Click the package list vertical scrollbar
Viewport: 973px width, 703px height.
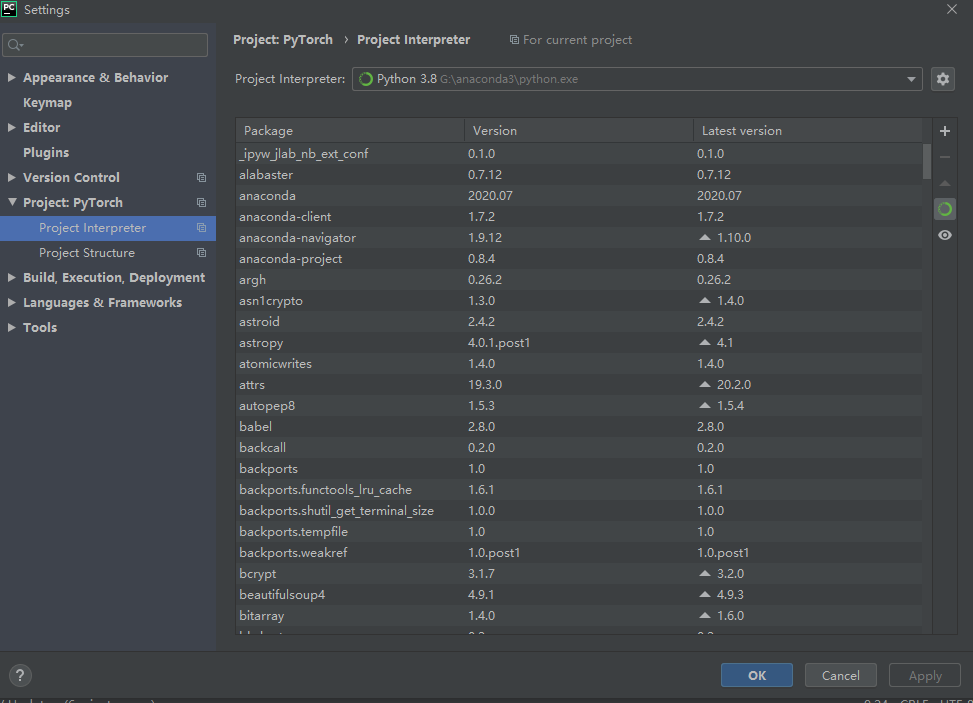coord(926,162)
